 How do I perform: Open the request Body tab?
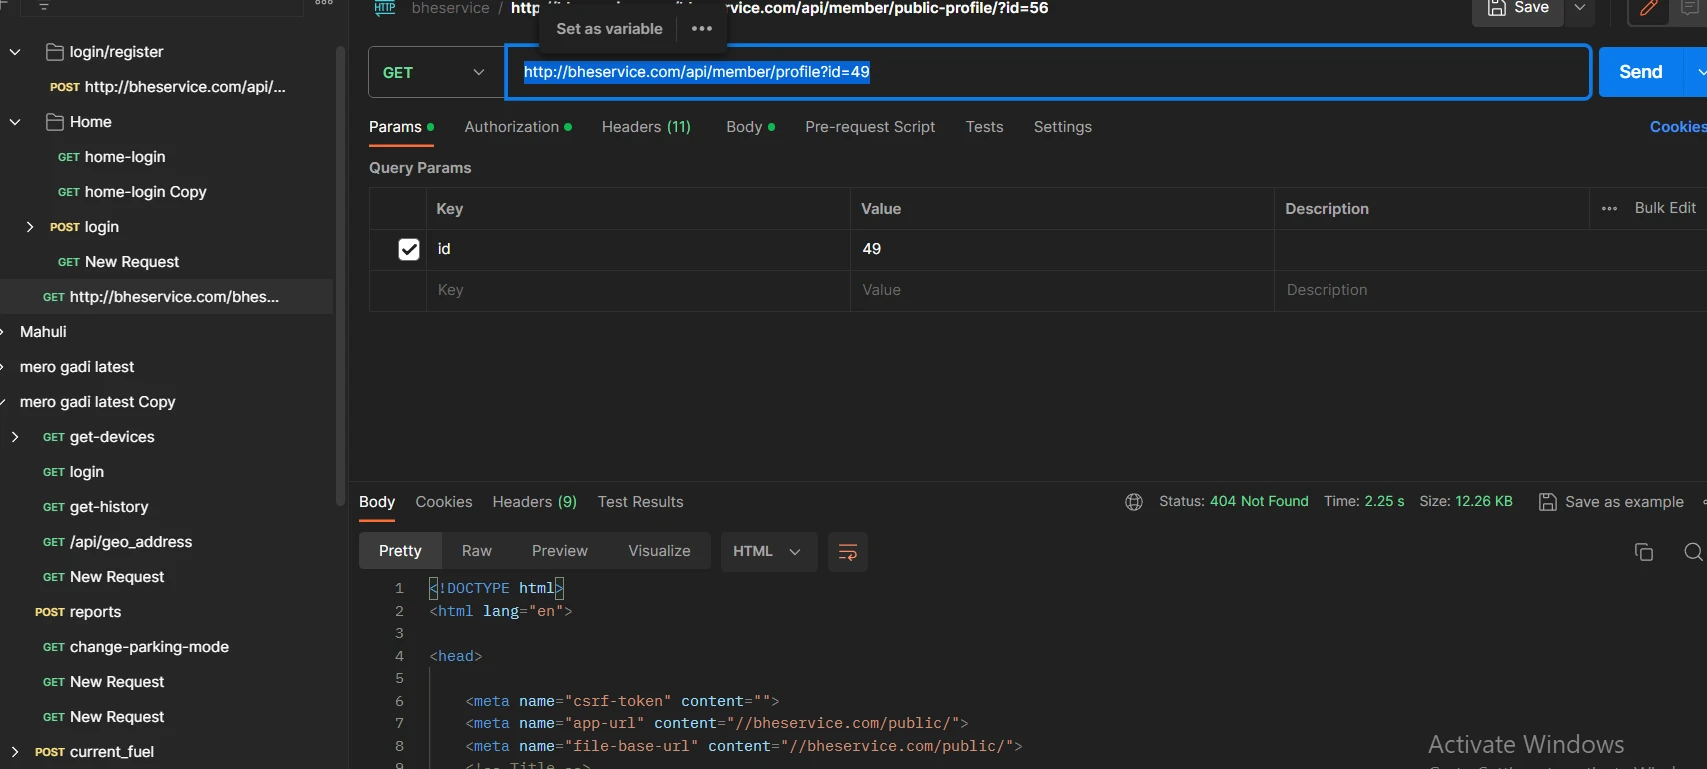750,127
